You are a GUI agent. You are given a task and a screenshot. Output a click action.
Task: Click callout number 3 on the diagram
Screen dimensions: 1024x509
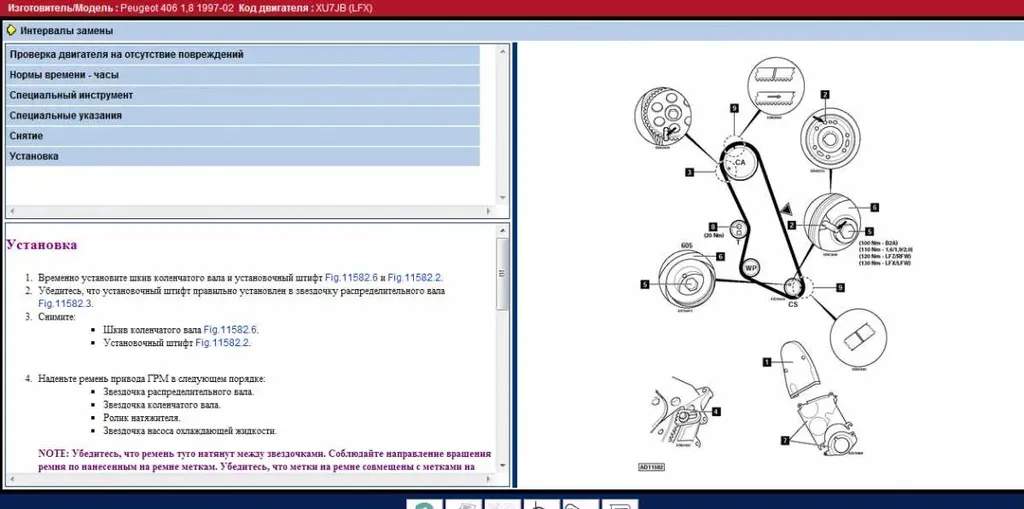point(690,172)
